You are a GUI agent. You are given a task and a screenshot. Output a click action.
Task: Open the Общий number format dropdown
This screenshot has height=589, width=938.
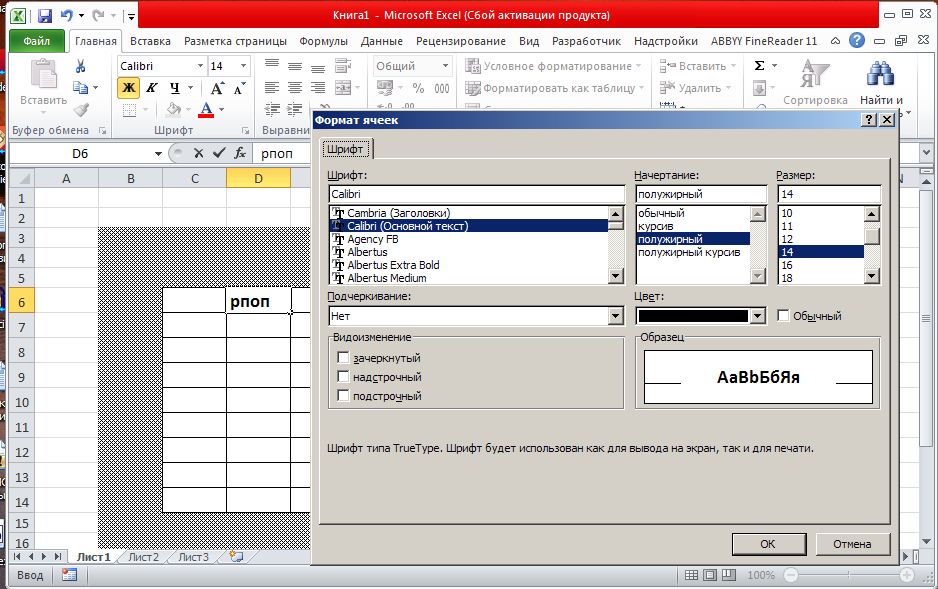446,66
